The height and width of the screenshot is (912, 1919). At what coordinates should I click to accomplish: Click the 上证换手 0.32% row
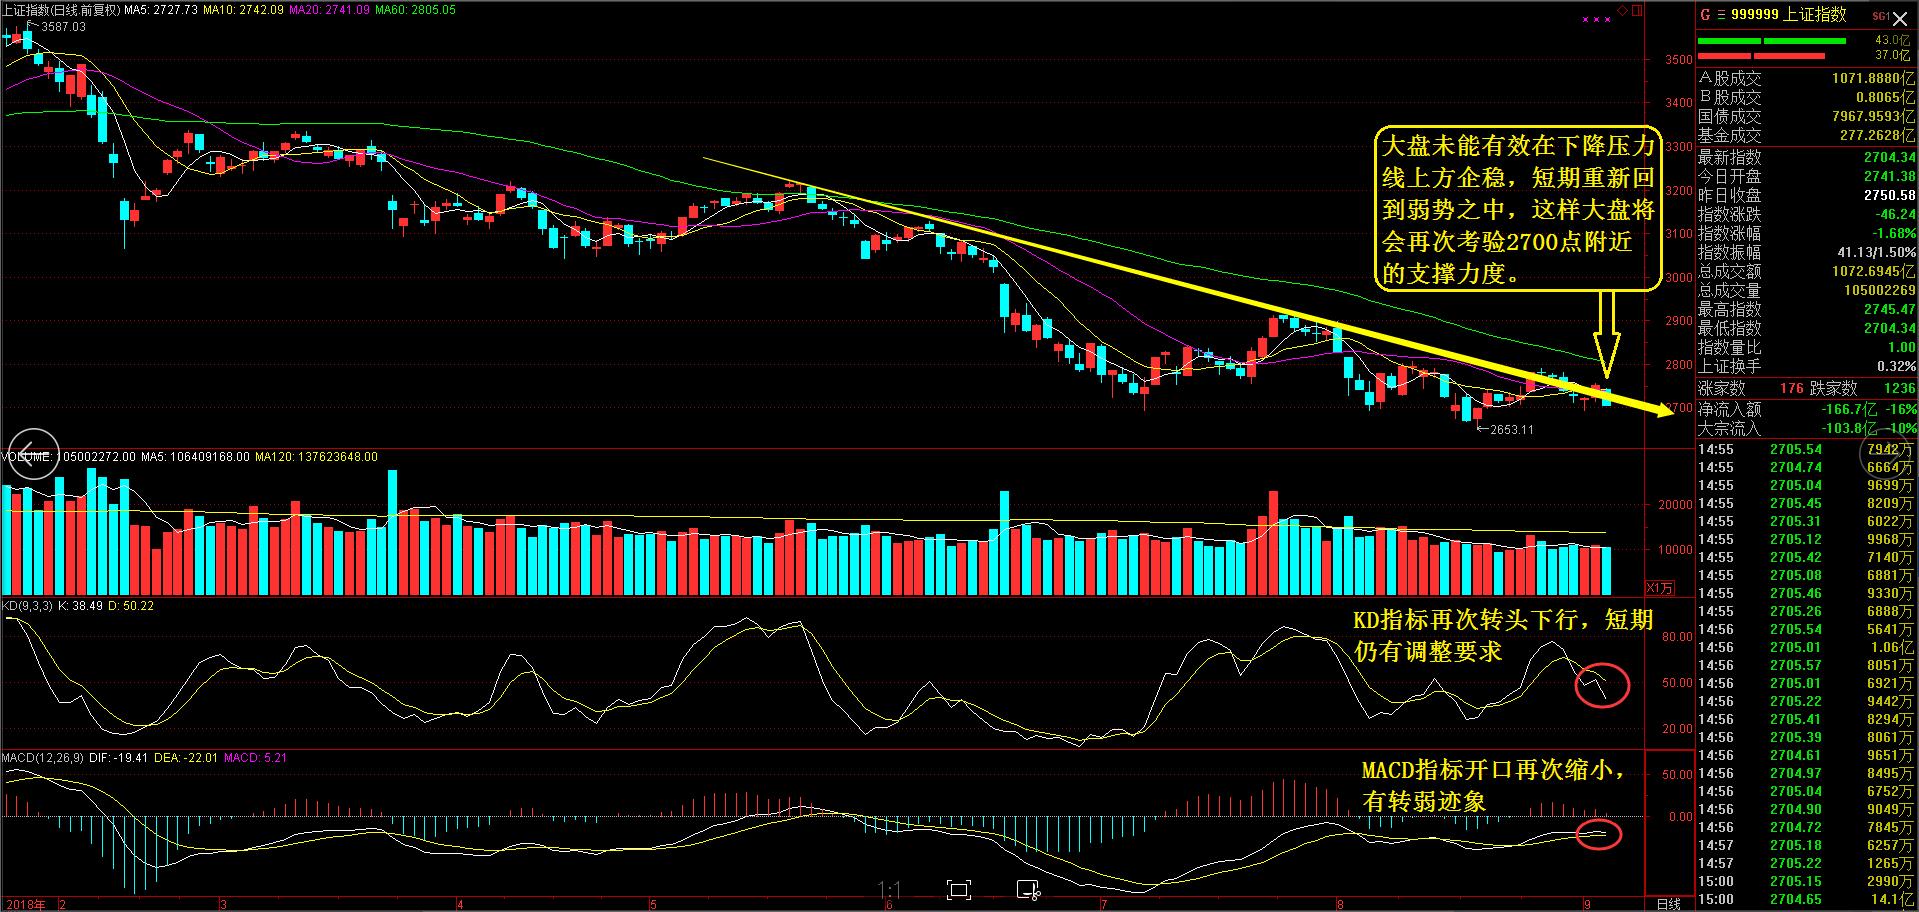tap(1807, 366)
